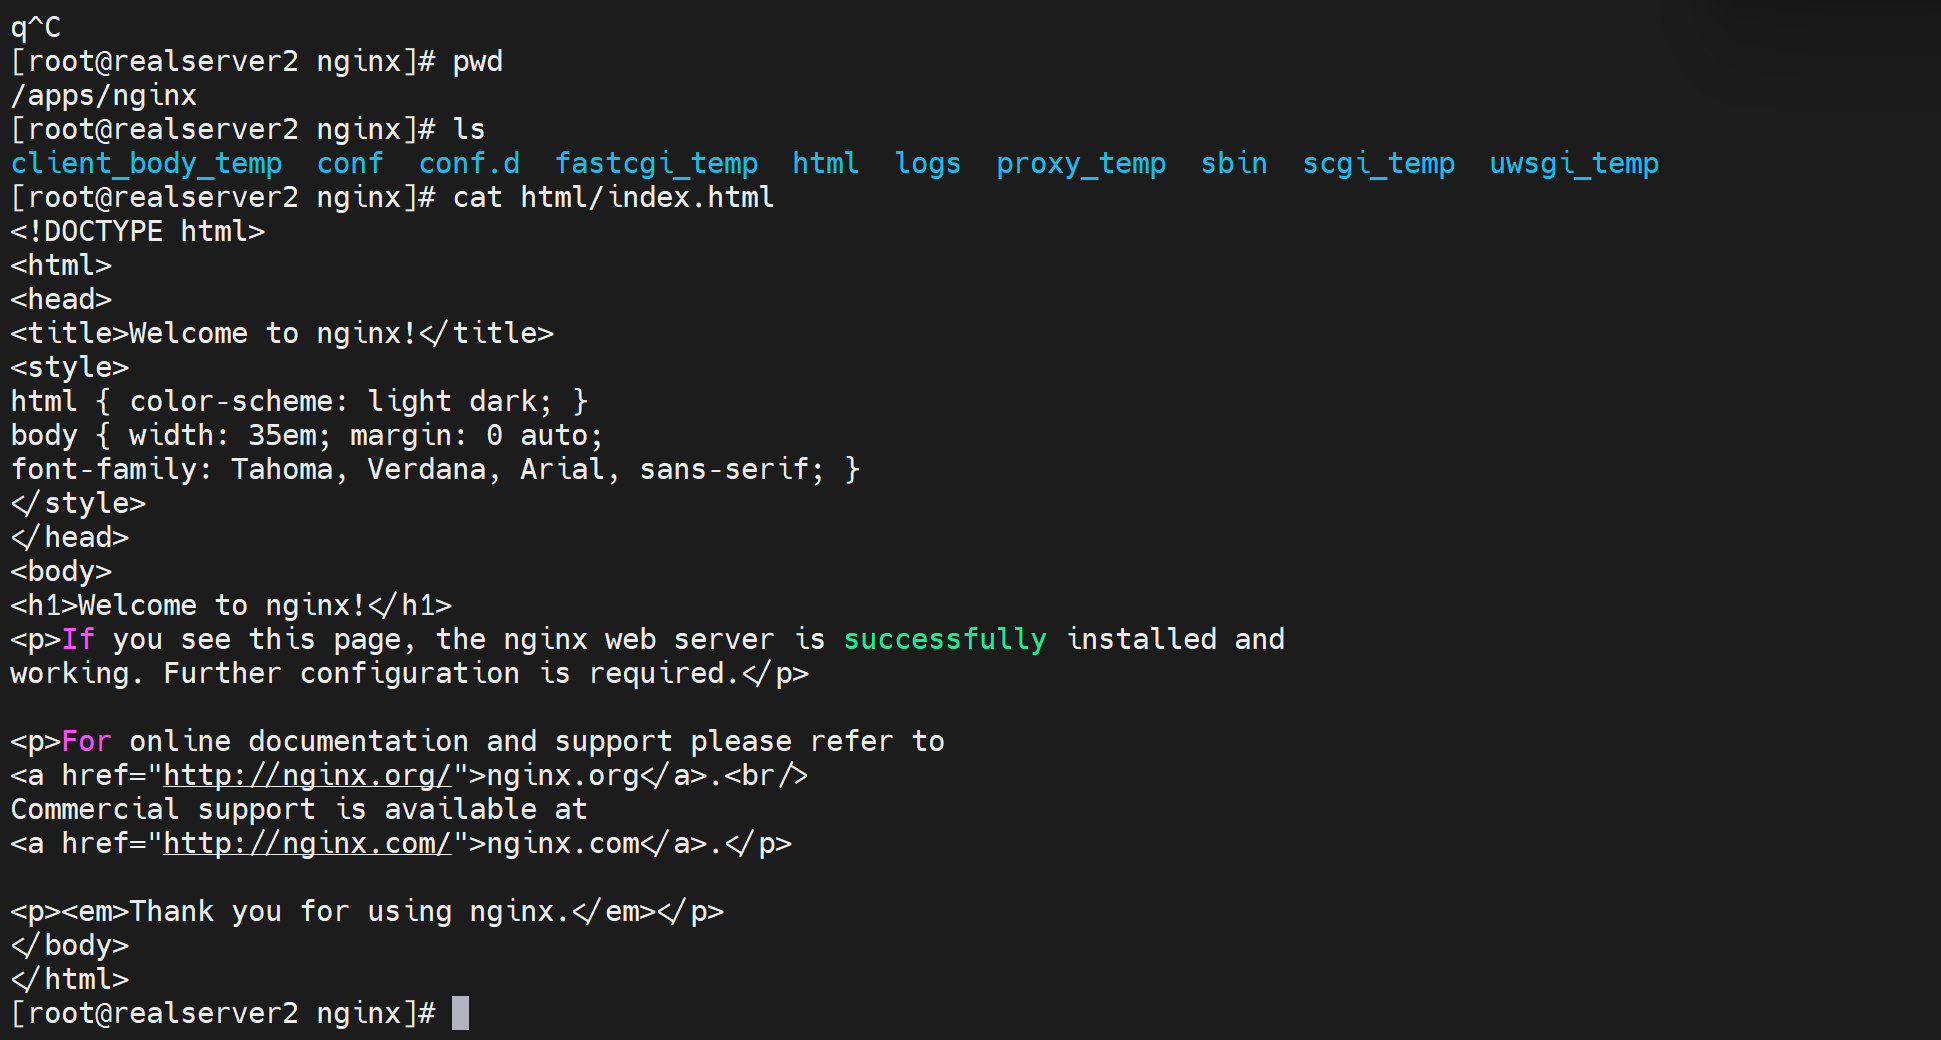This screenshot has width=1941, height=1040.
Task: Click the sbin directory name
Action: click(x=1233, y=164)
